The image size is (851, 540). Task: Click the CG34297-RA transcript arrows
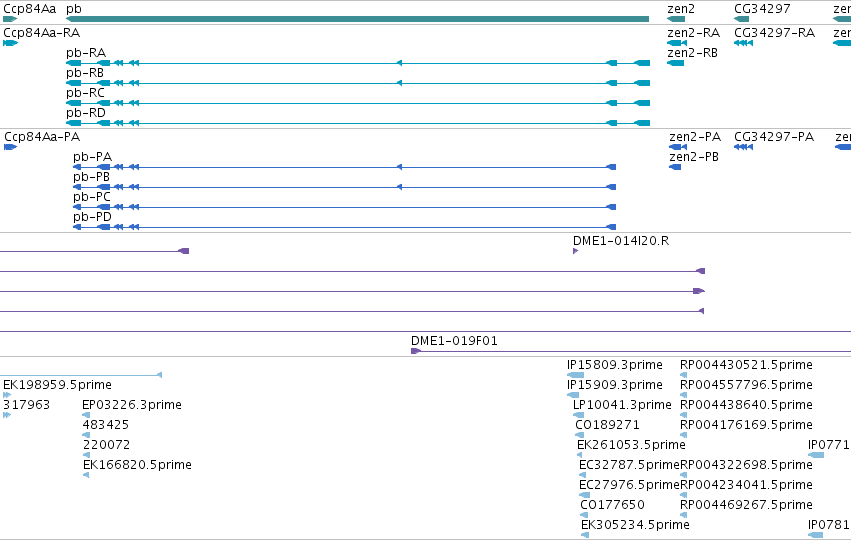pyautogui.click(x=743, y=43)
